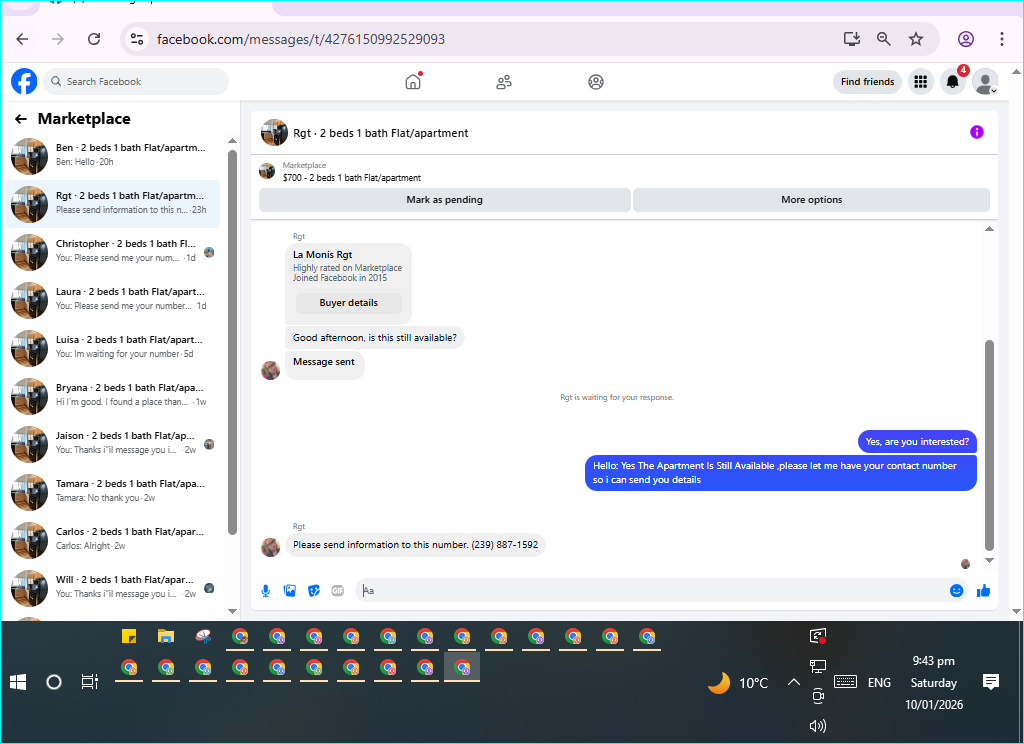Open Ben's conversation in the list
This screenshot has height=744, width=1024.
(112, 155)
